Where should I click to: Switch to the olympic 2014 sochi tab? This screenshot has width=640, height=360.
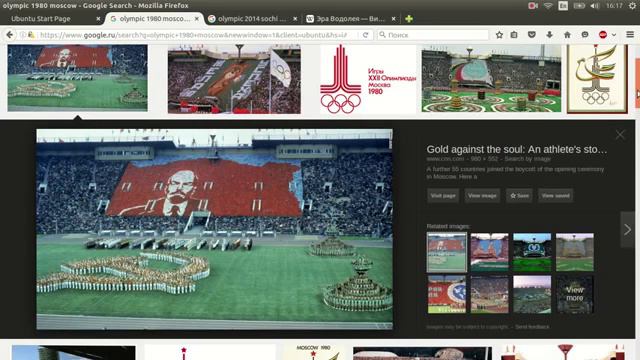tap(252, 19)
